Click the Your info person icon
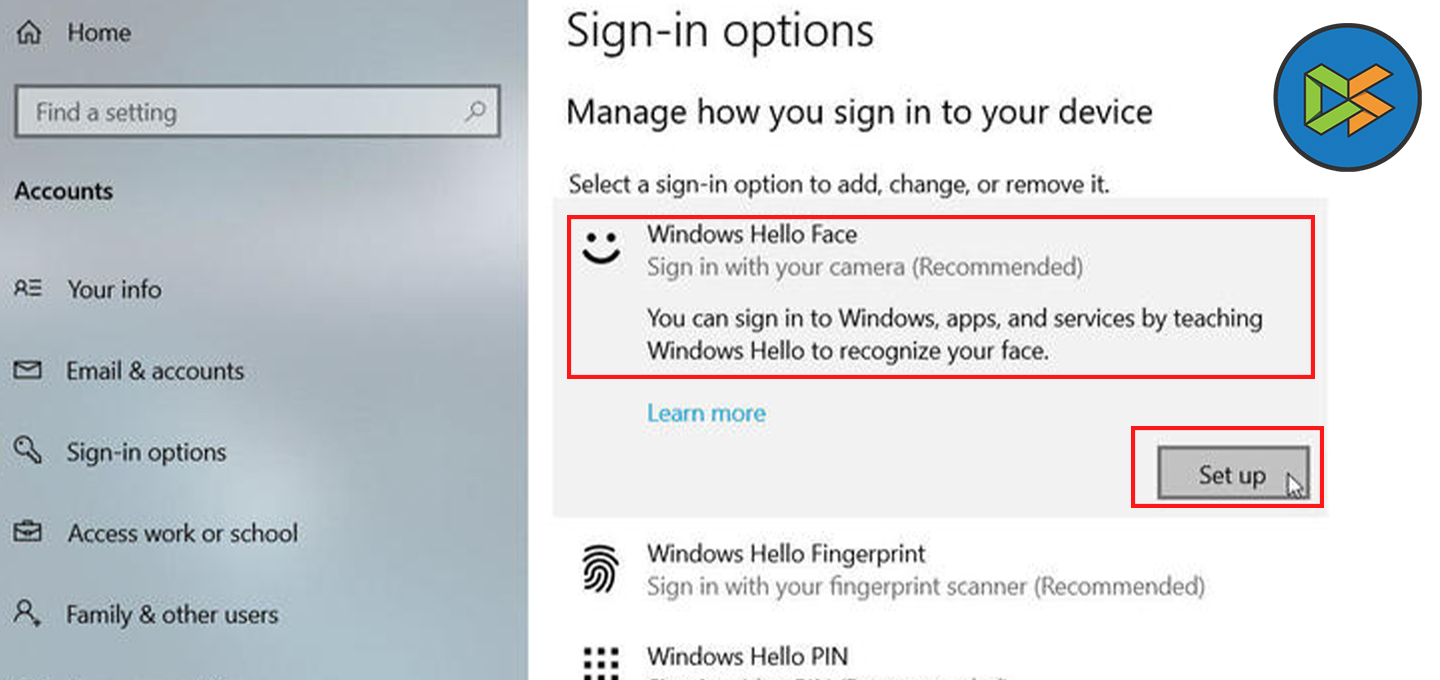 click(x=29, y=289)
